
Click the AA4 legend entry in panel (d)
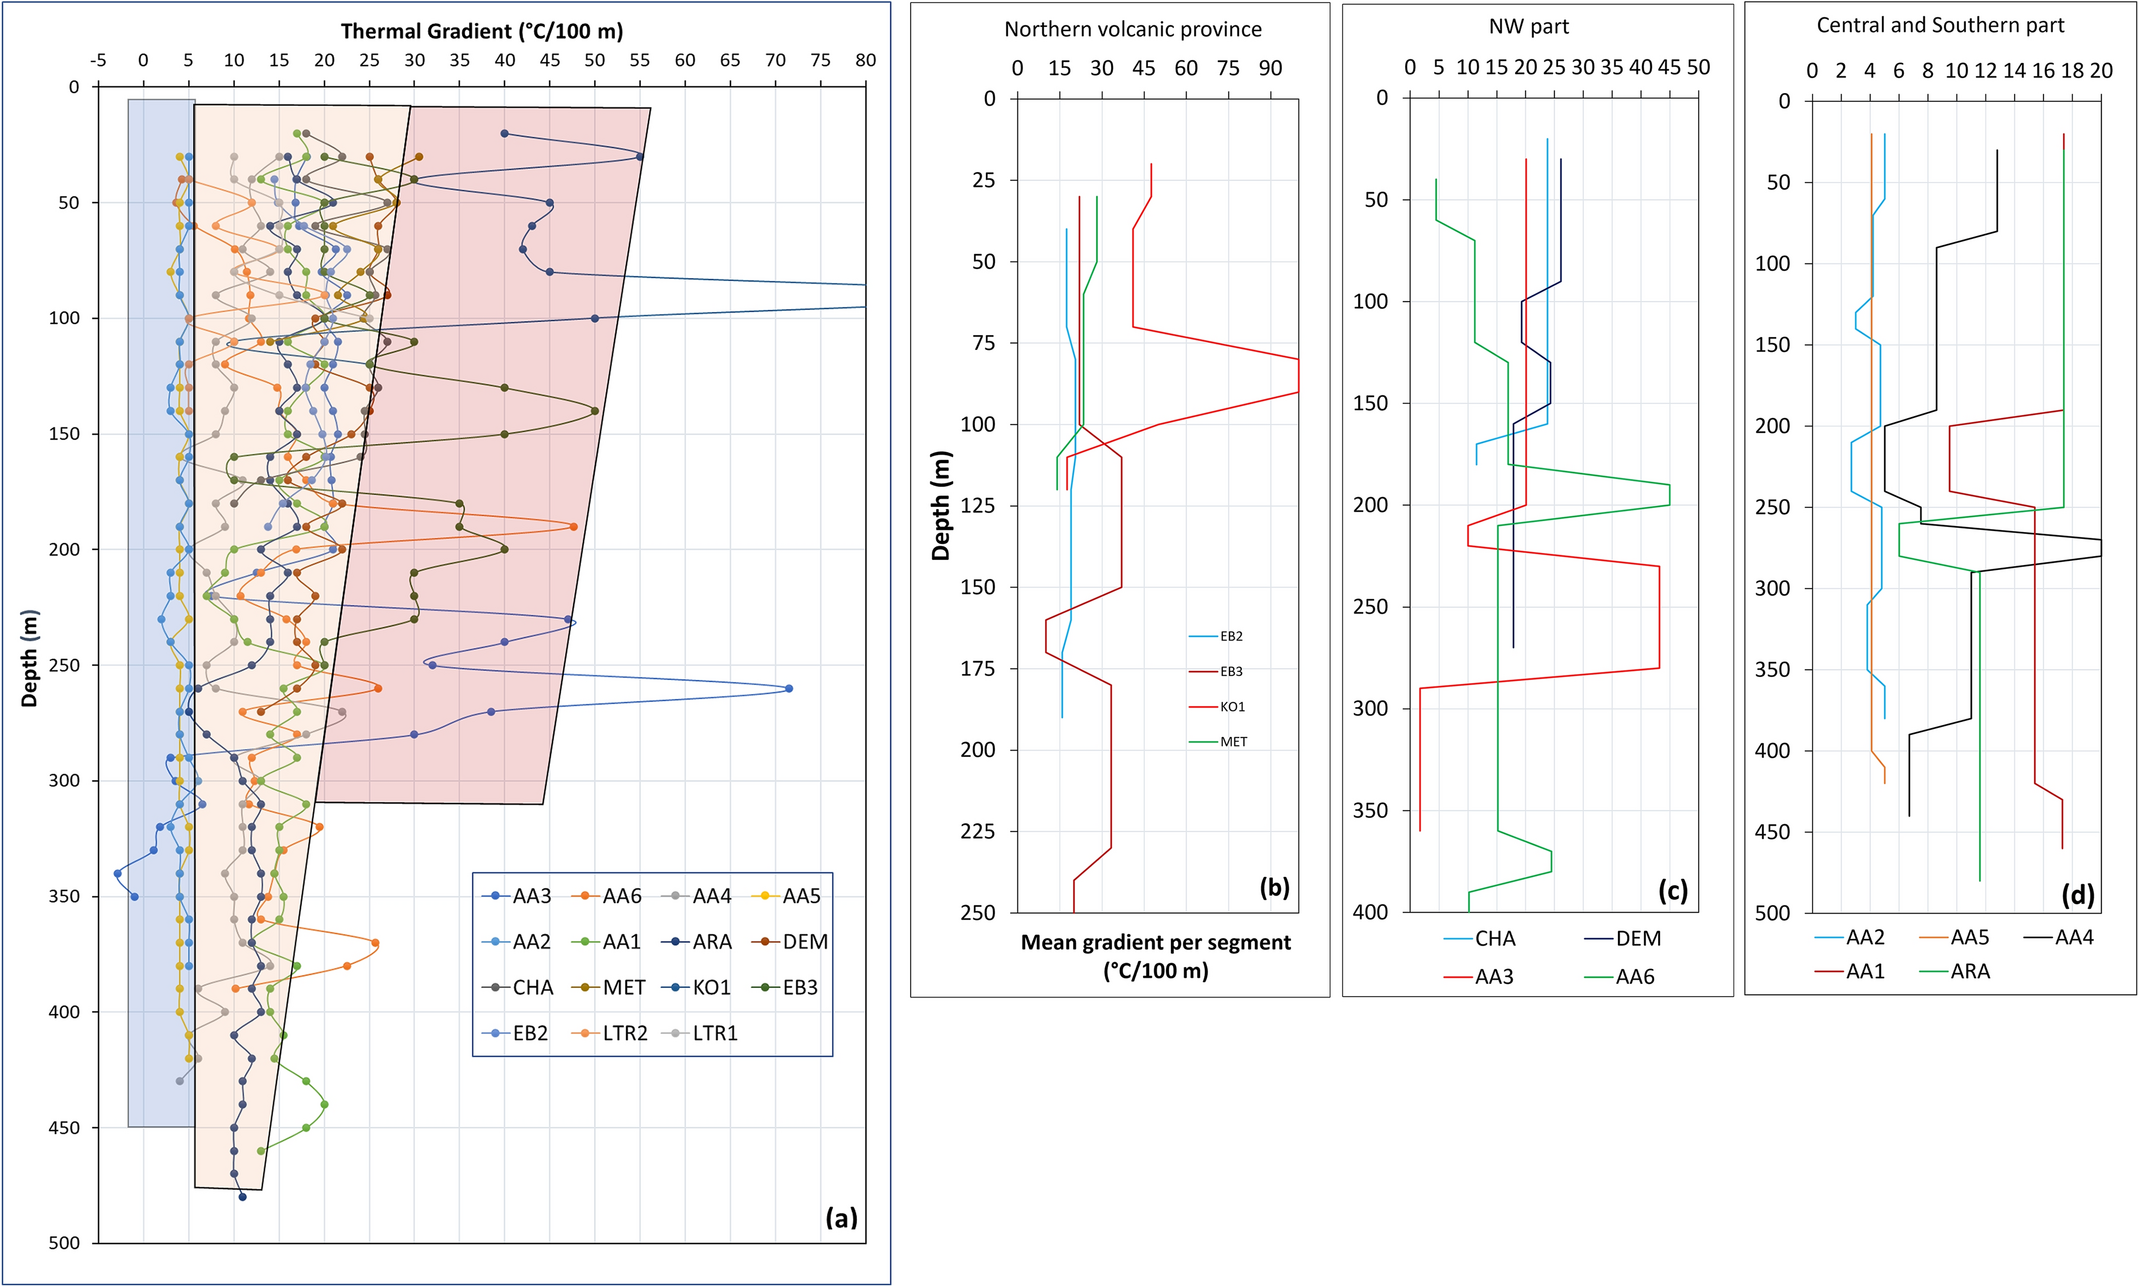tap(2060, 937)
